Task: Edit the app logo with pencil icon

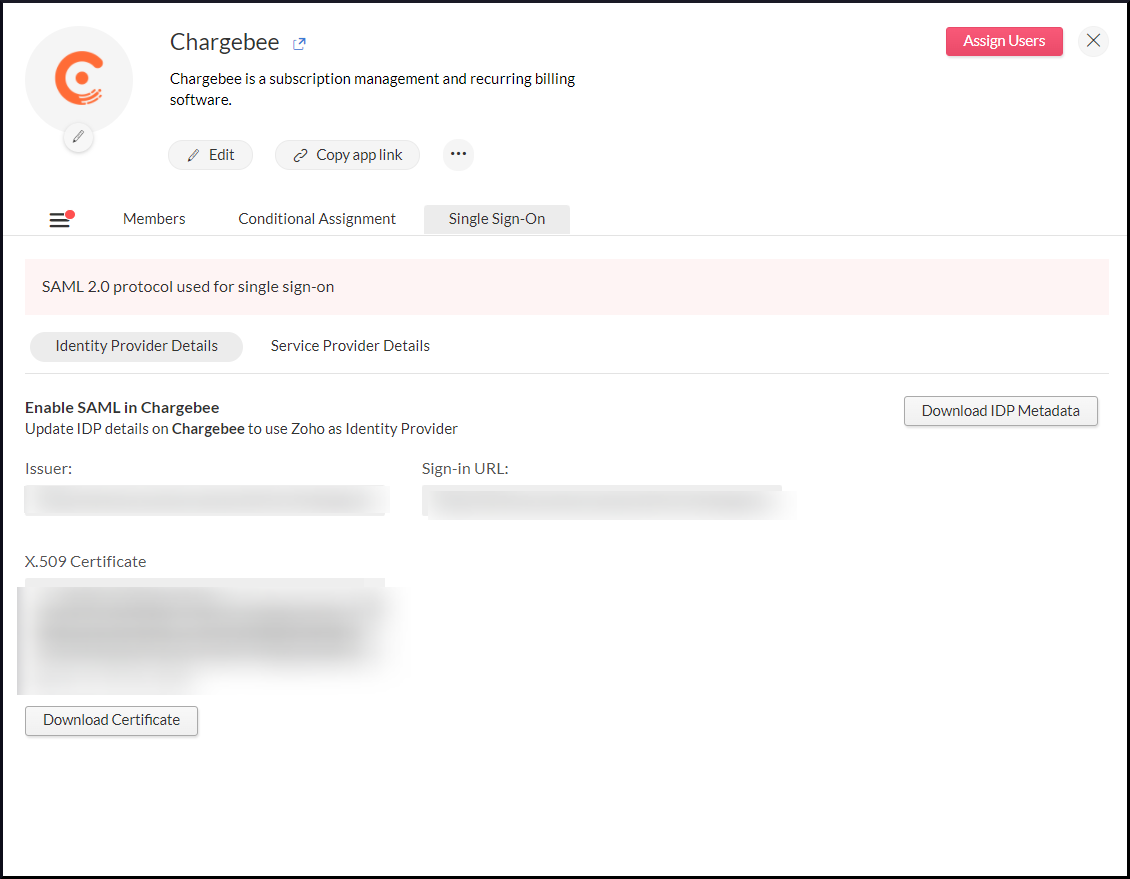Action: point(79,137)
